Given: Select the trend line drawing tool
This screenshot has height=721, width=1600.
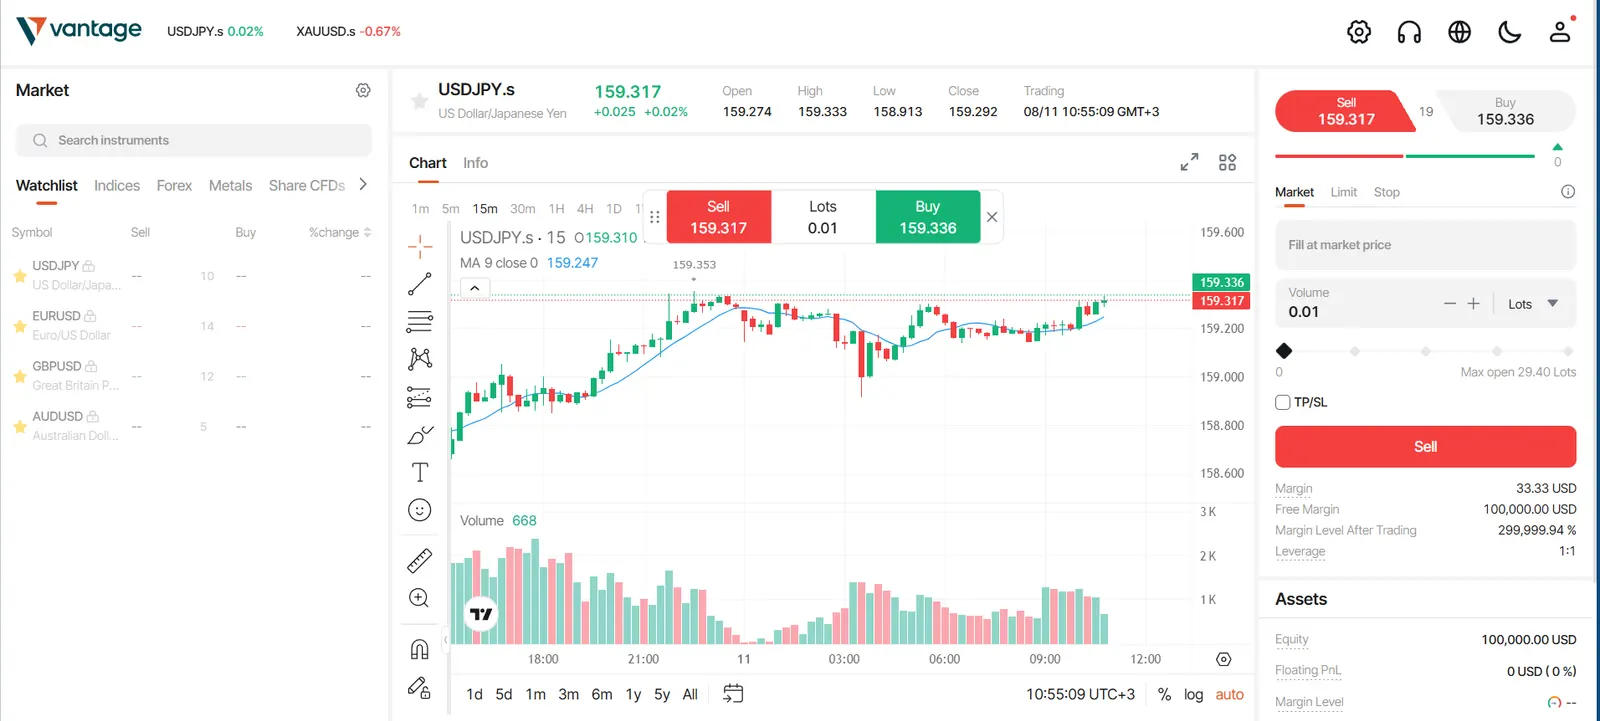Looking at the screenshot, I should [x=419, y=284].
